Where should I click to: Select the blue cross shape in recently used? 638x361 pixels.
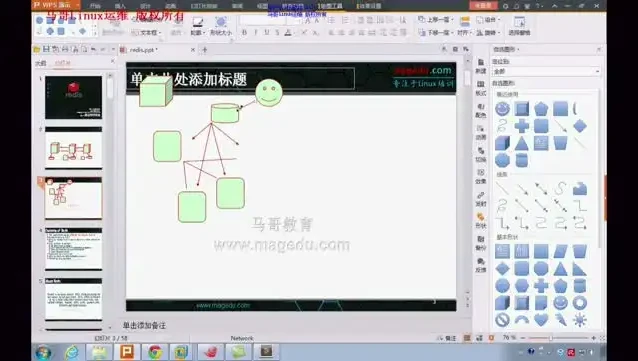tap(522, 126)
